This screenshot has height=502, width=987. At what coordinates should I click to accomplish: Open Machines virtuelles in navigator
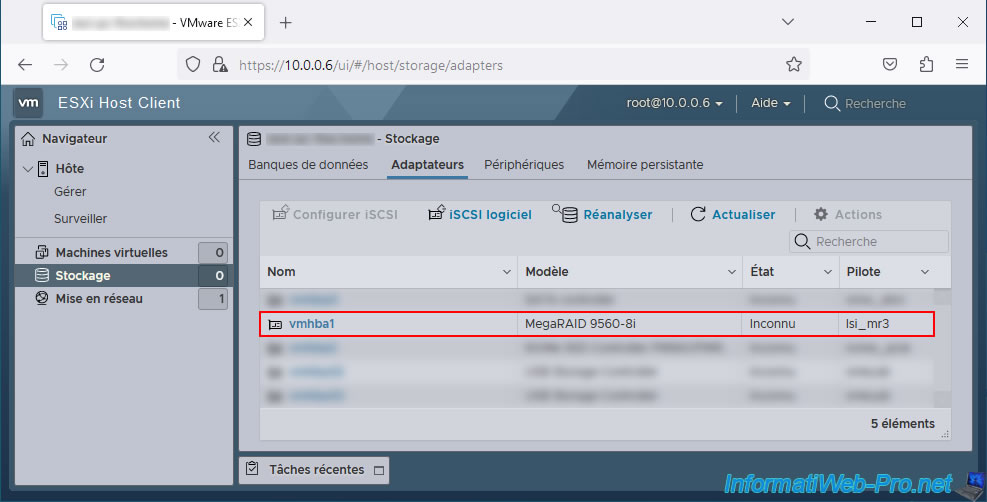pyautogui.click(x=111, y=253)
